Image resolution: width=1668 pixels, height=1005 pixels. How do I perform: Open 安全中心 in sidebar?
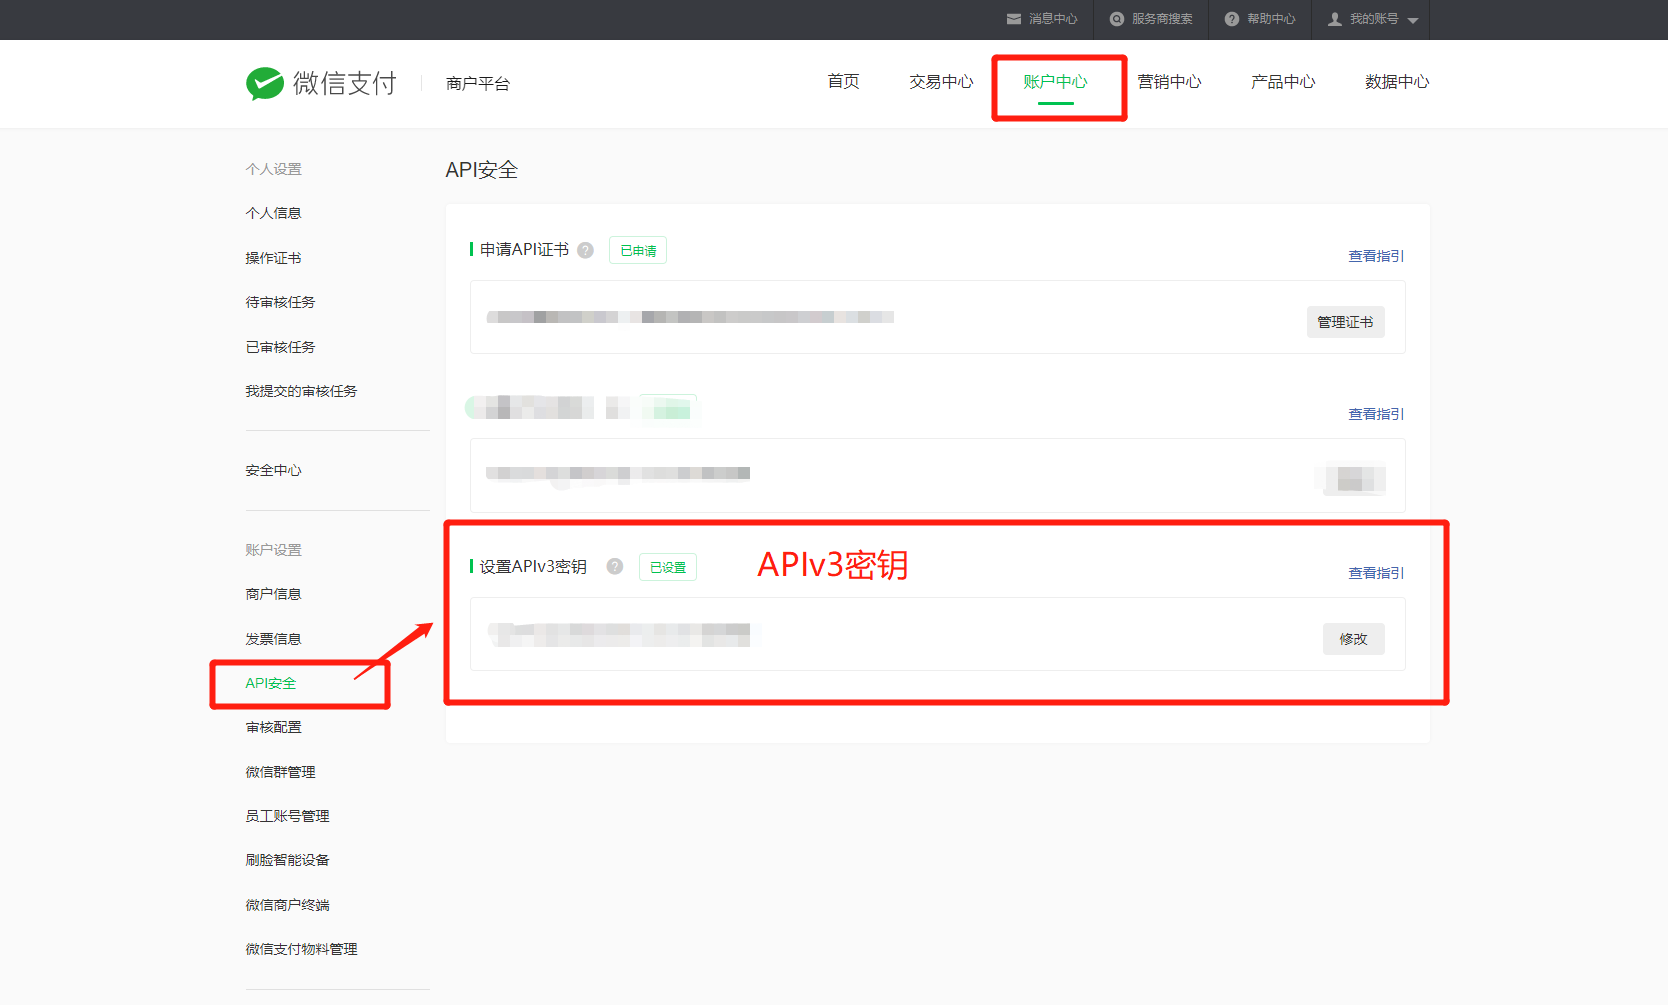coord(273,470)
